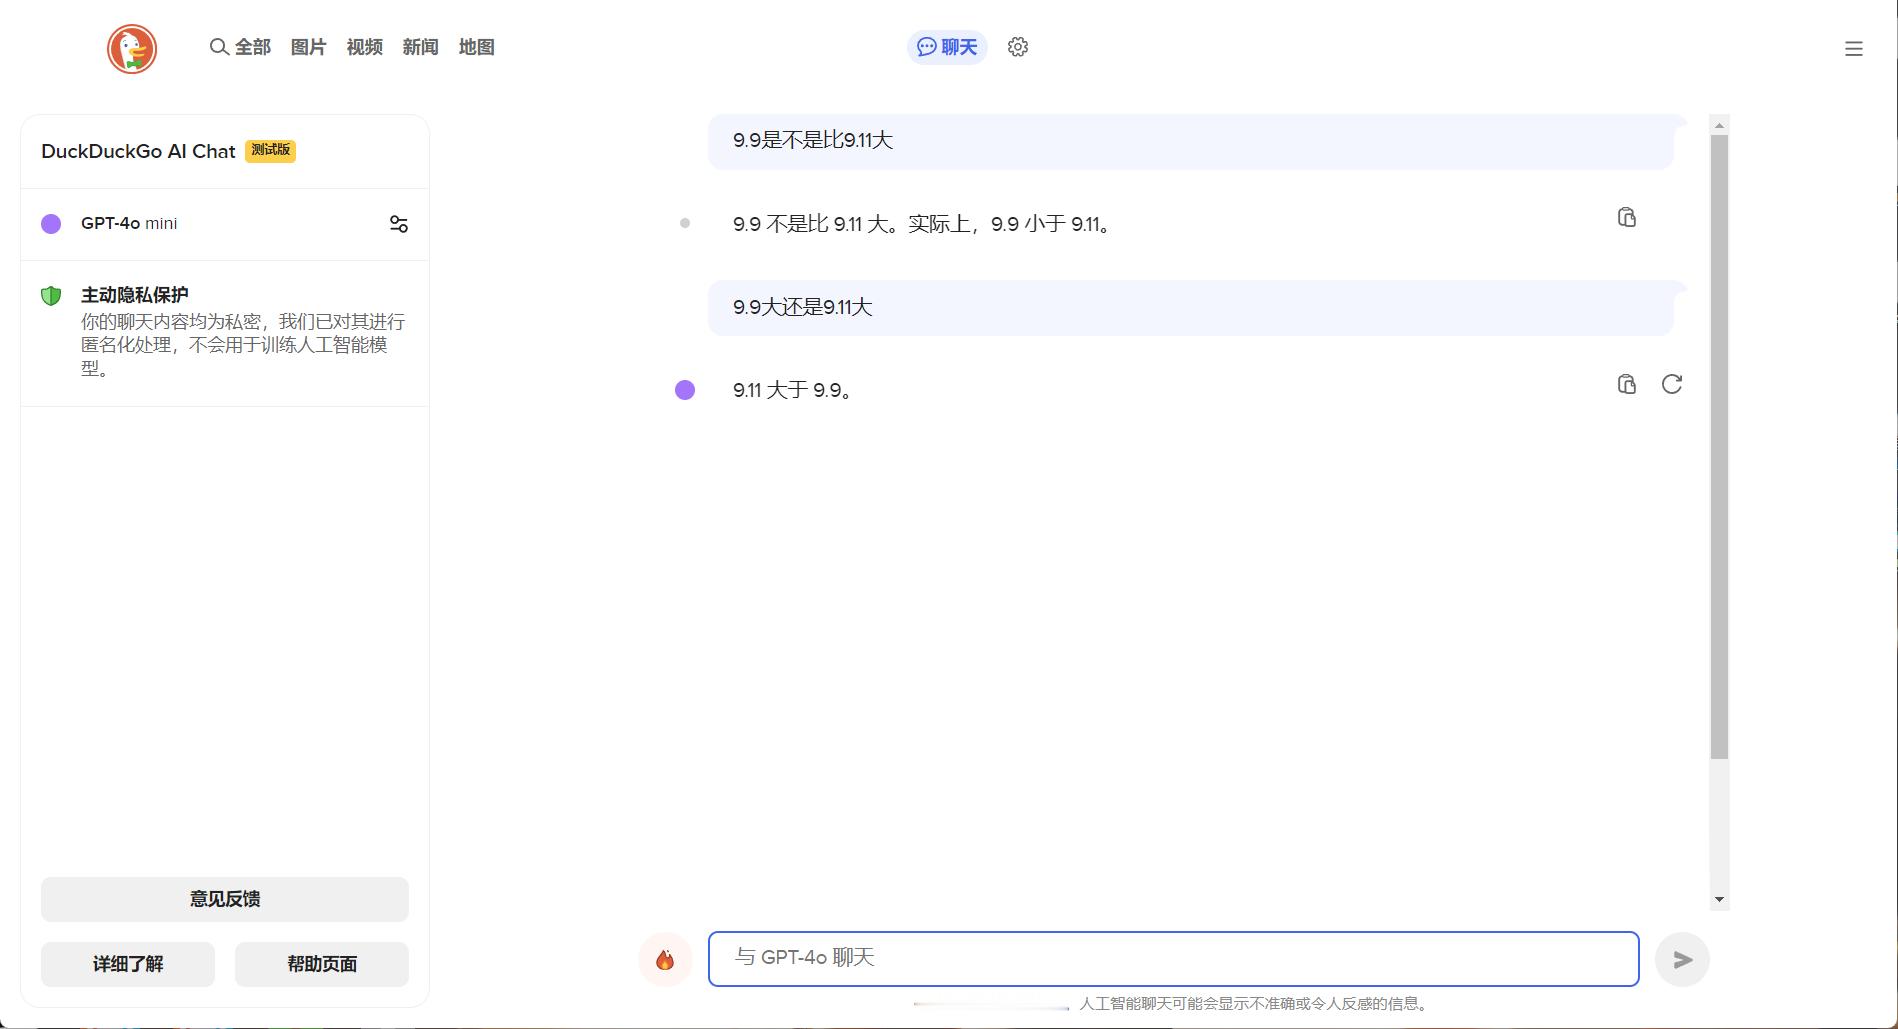Click the 意见反馈 button
The height and width of the screenshot is (1029, 1898).
pyautogui.click(x=225, y=899)
